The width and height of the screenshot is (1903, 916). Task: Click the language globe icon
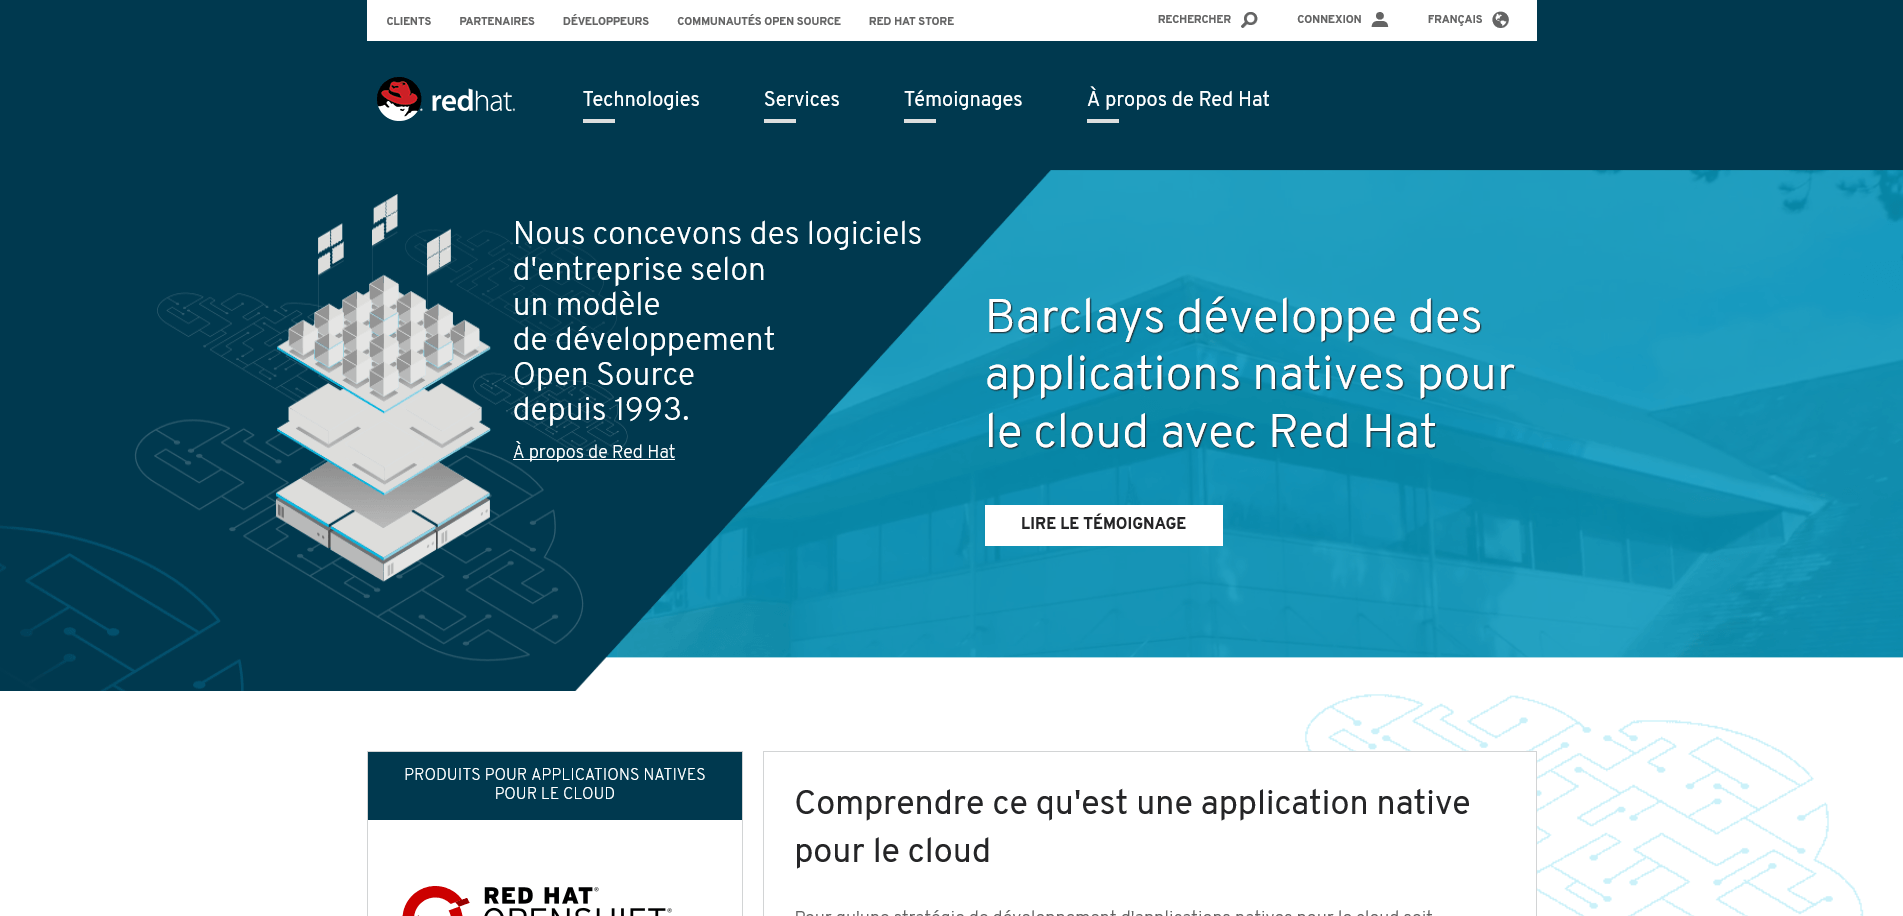click(x=1500, y=20)
